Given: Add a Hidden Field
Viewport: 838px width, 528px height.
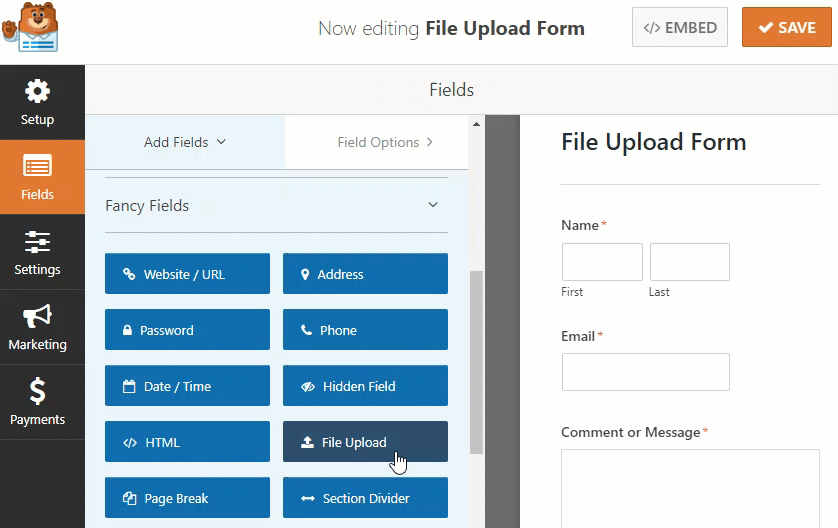Looking at the screenshot, I should tap(366, 386).
